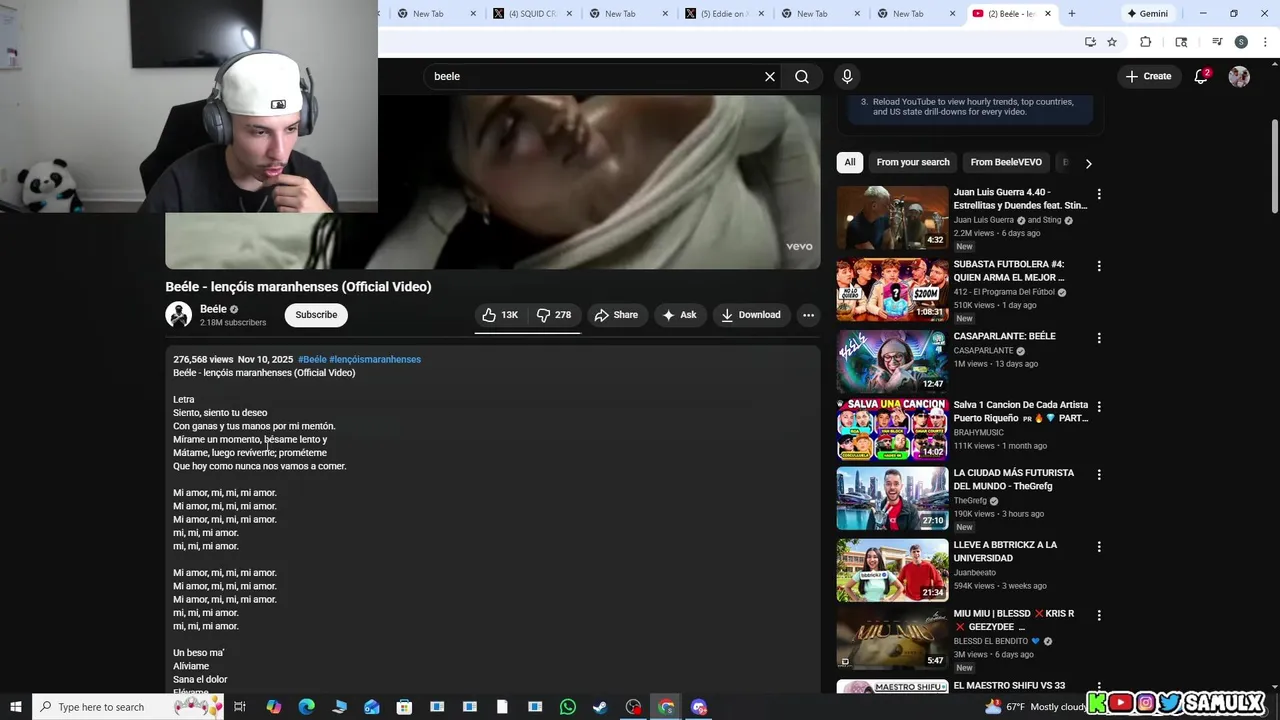Screen dimensions: 1280x720
Task: Click the Create button
Action: (x=1148, y=76)
